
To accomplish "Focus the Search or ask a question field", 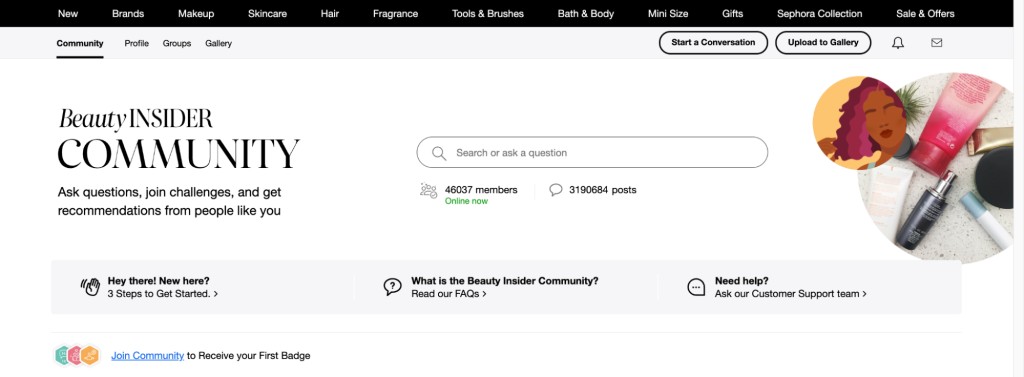I will (592, 152).
